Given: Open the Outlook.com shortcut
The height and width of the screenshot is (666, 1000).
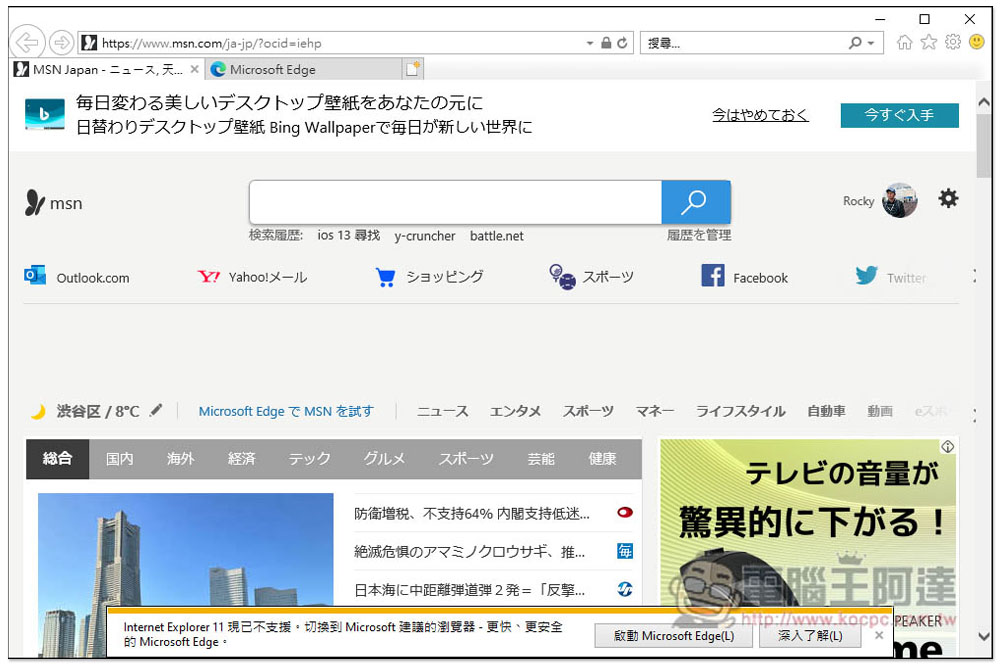Looking at the screenshot, I should pos(77,277).
